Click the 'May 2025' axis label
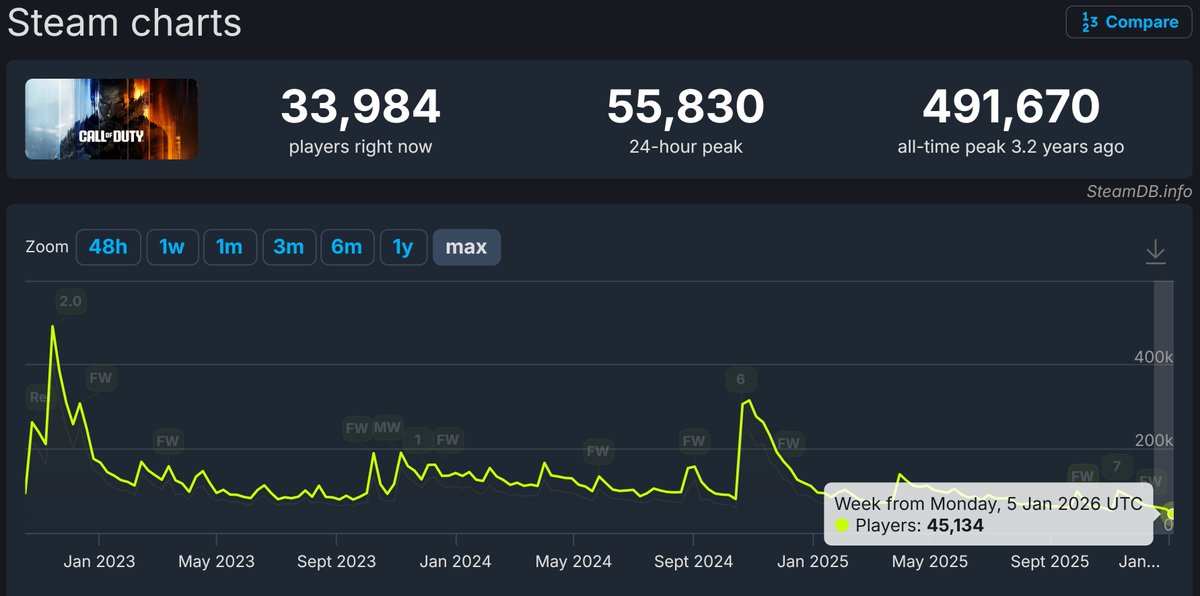 (929, 562)
